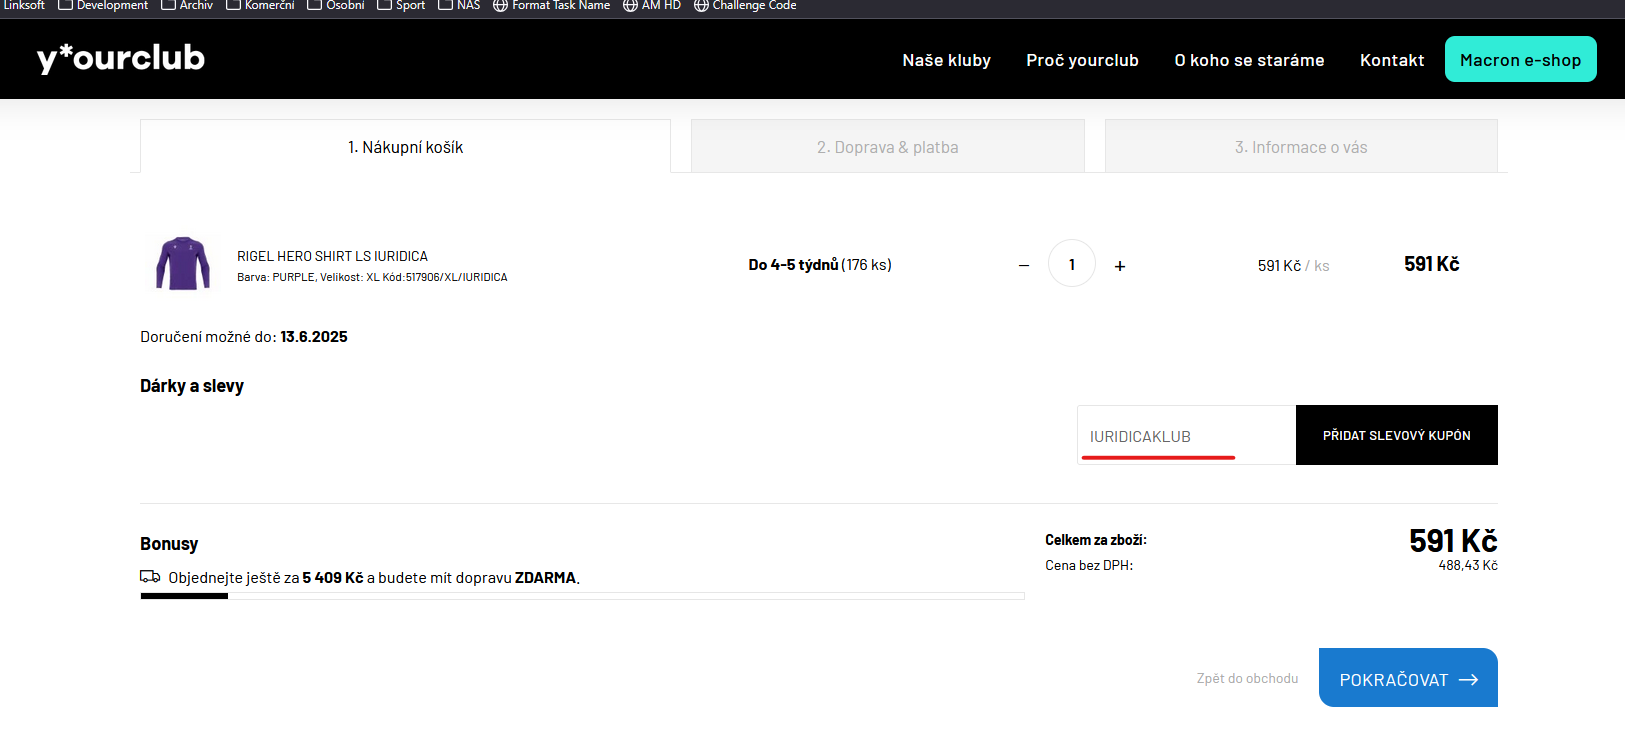Click the free shipping progress bar
Screen dimensions: 1625x745
(583, 596)
